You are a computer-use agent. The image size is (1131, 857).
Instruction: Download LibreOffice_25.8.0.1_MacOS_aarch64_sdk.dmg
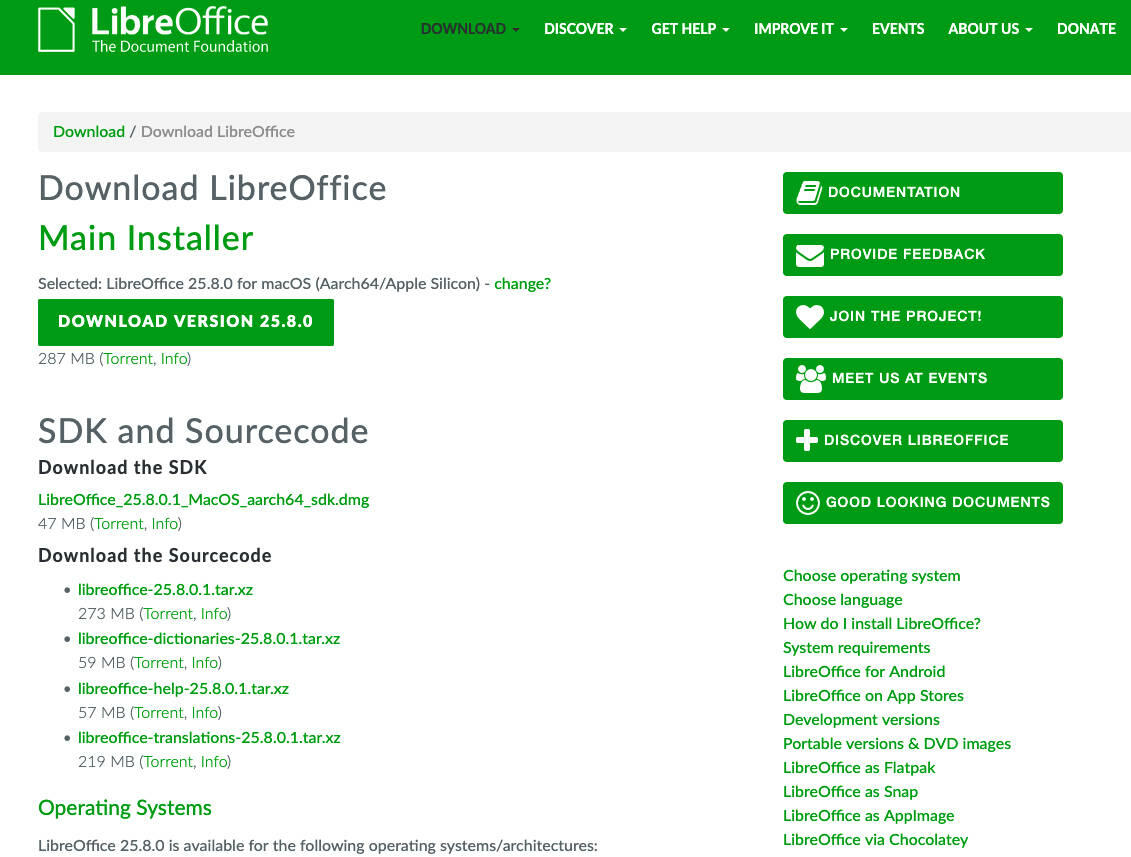click(203, 499)
